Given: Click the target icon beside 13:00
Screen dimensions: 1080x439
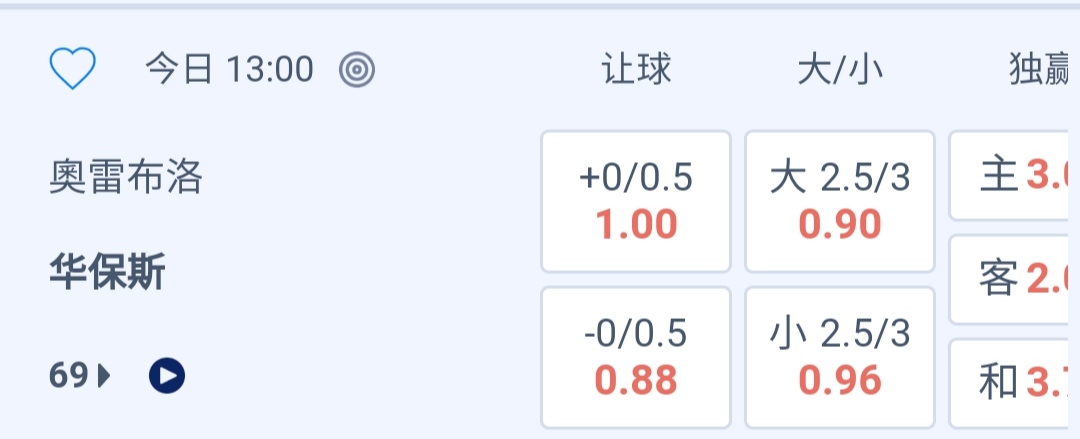Looking at the screenshot, I should click(356, 69).
